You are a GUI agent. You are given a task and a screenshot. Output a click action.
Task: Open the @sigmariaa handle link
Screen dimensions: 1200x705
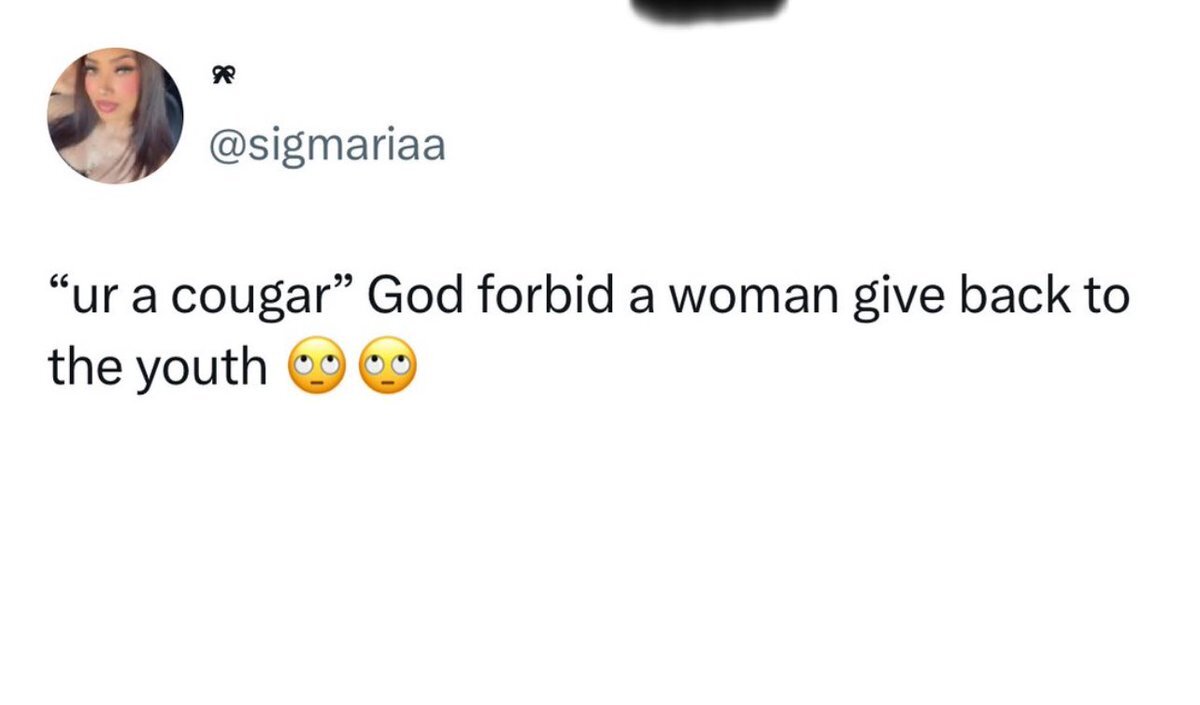click(326, 147)
